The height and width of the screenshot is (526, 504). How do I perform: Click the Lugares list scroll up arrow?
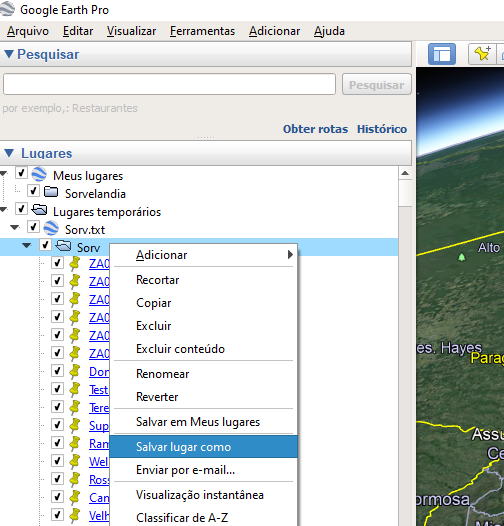pos(405,173)
